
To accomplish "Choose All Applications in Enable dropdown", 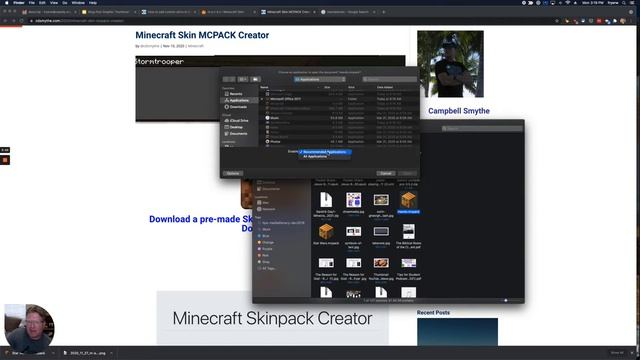I will click(x=315, y=157).
